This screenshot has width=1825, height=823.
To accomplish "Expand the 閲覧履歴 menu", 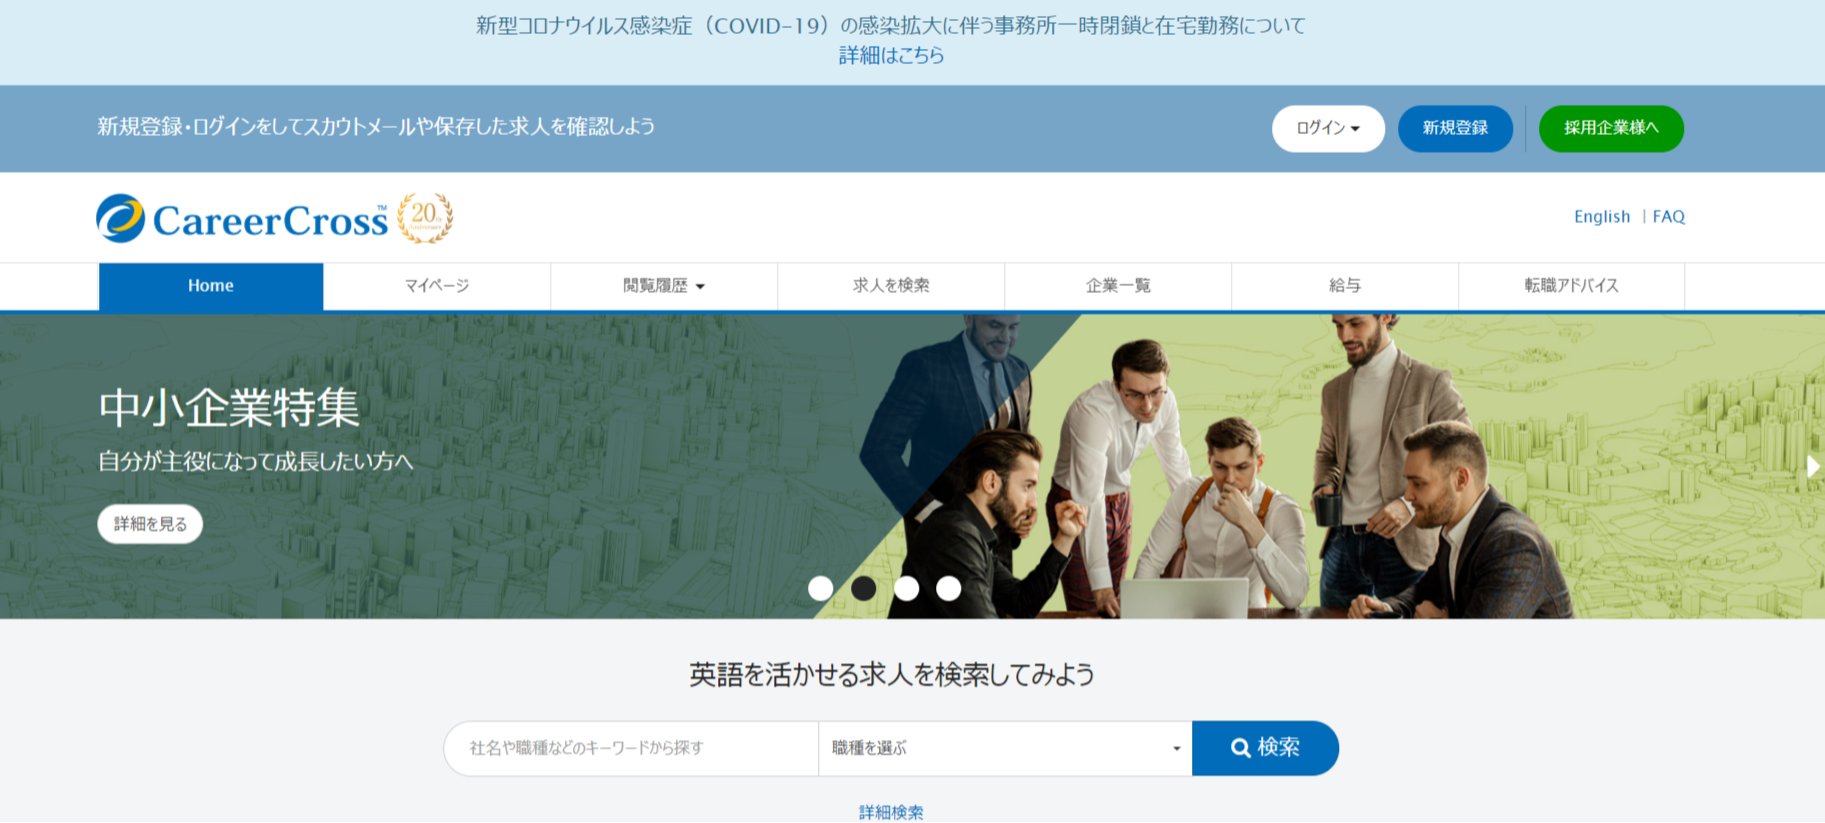I will pyautogui.click(x=663, y=286).
